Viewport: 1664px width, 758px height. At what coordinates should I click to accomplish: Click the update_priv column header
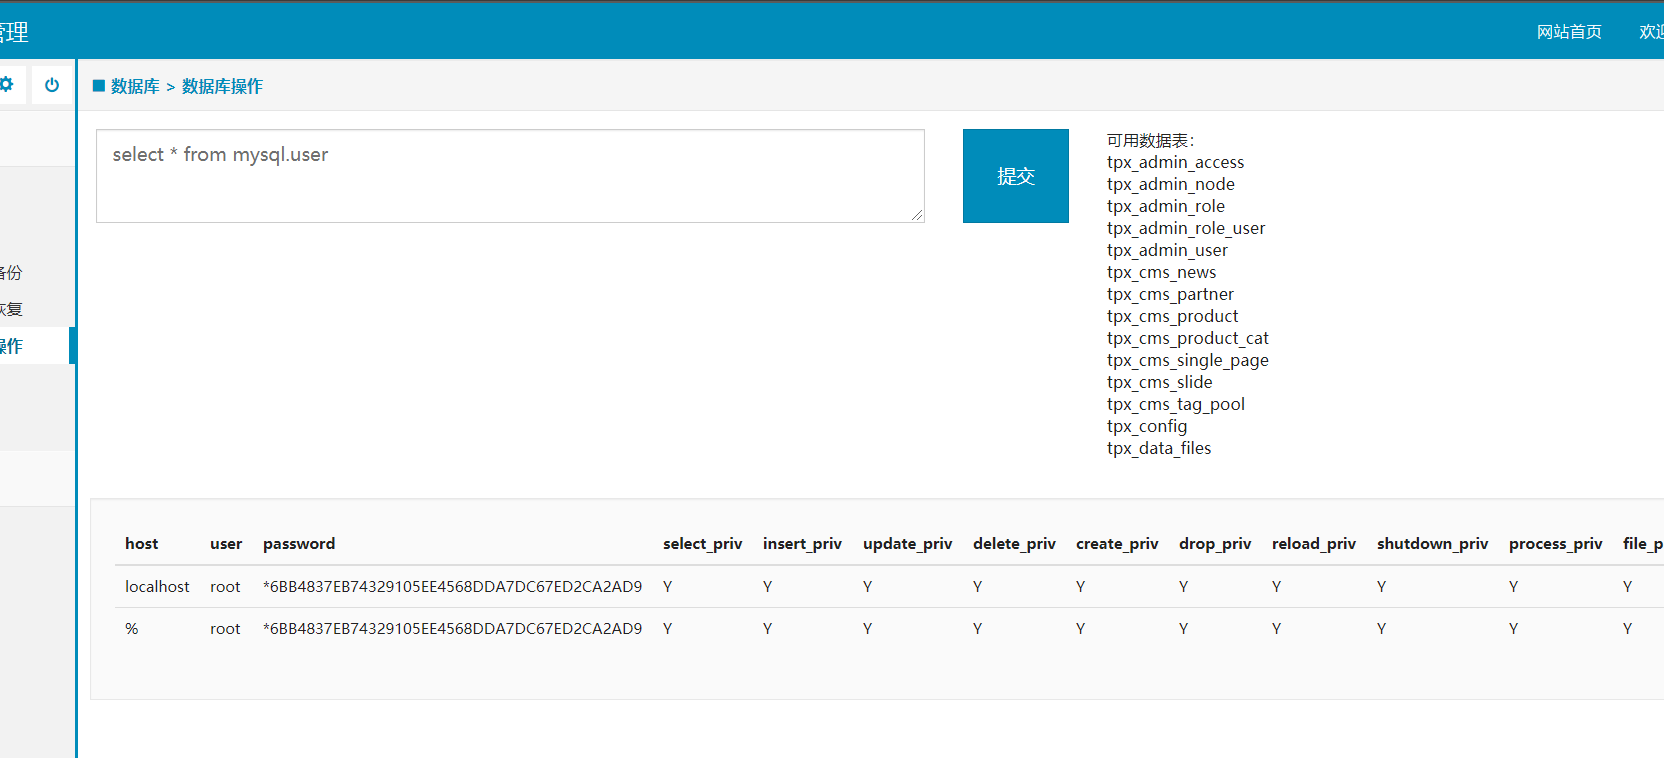907,544
